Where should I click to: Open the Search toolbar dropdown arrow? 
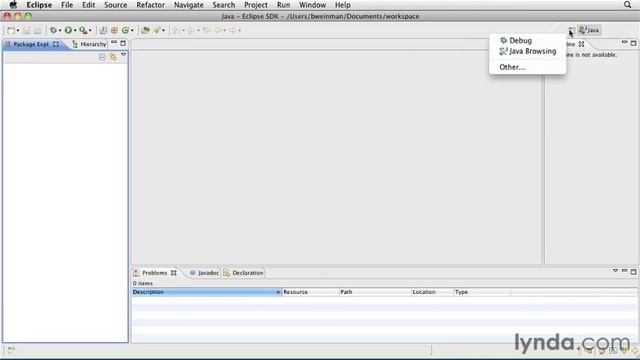click(x=164, y=31)
